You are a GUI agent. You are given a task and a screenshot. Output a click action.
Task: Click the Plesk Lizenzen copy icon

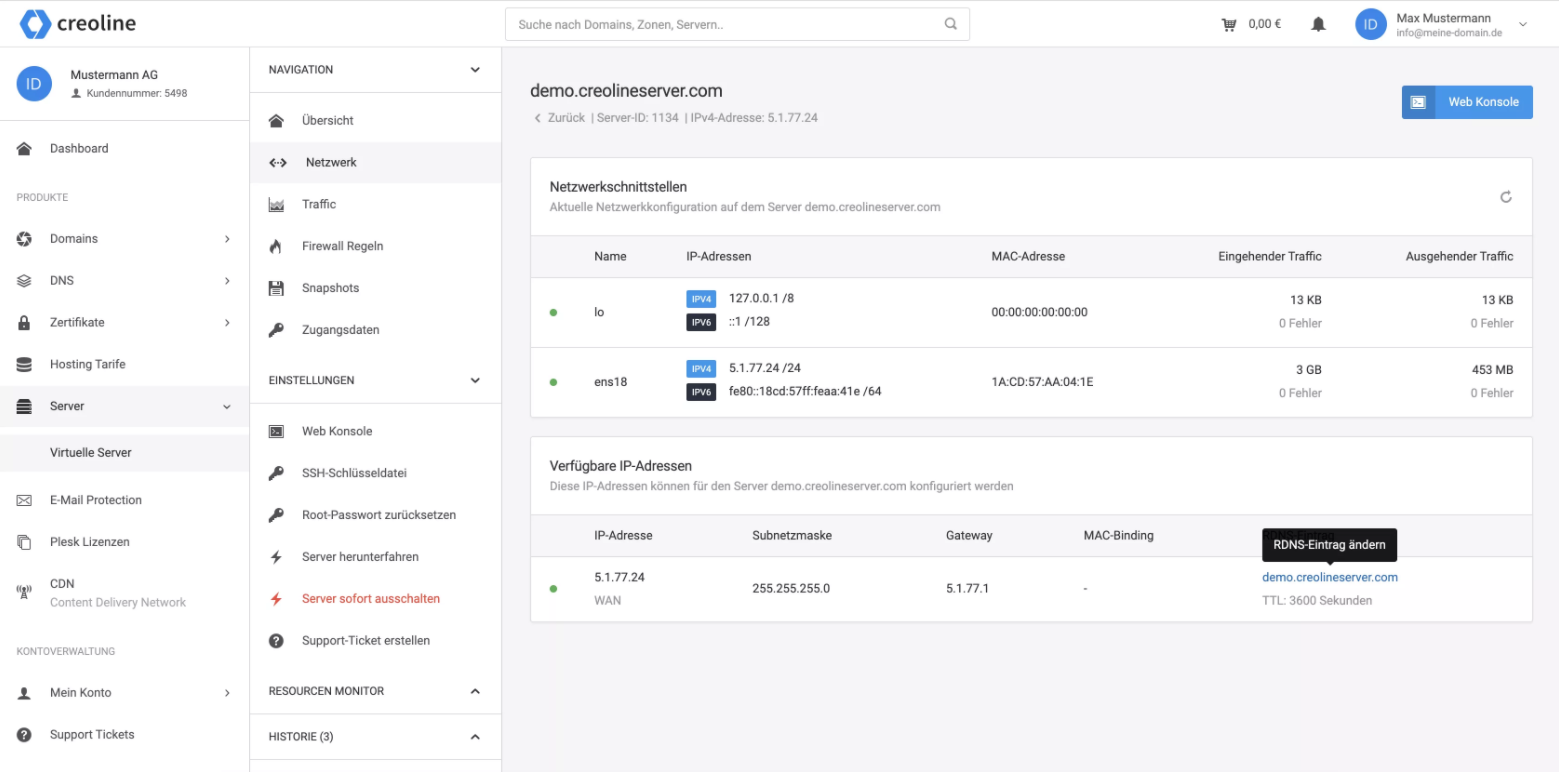click(24, 542)
